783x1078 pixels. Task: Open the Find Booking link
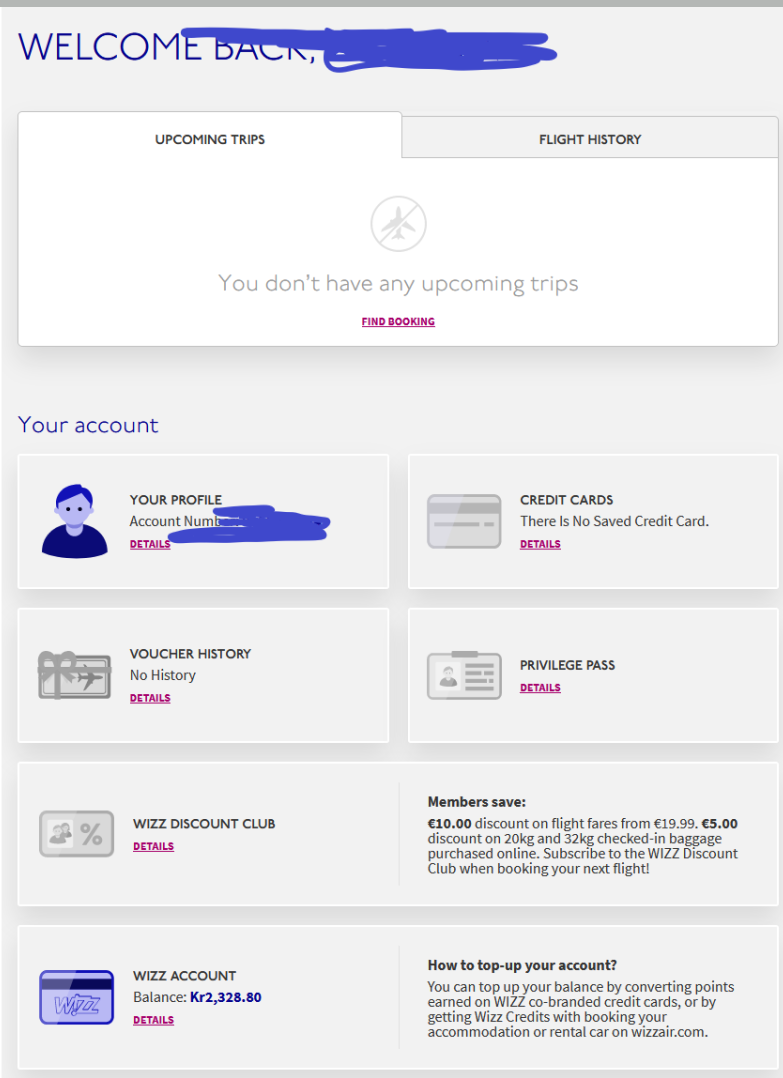pos(398,322)
